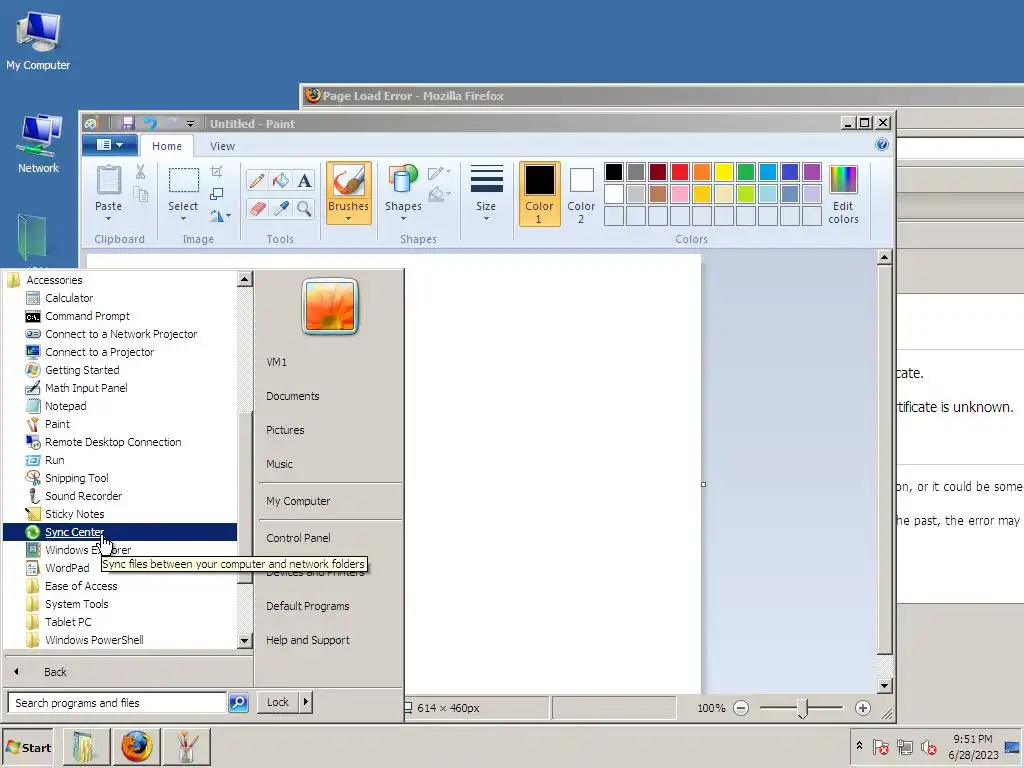Open the shape Outline dropdown

tap(440, 173)
